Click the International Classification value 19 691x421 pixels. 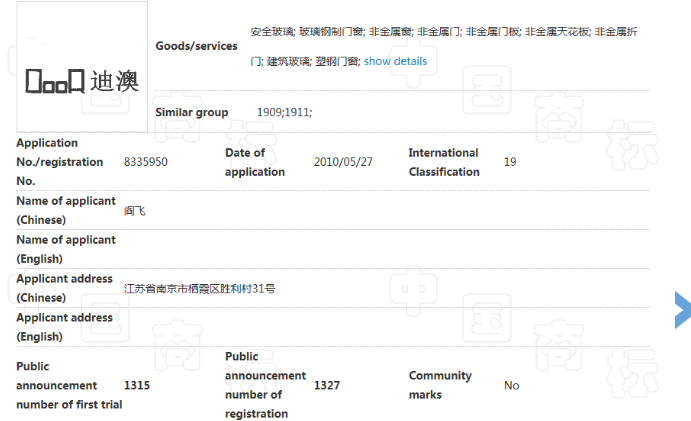coord(510,162)
